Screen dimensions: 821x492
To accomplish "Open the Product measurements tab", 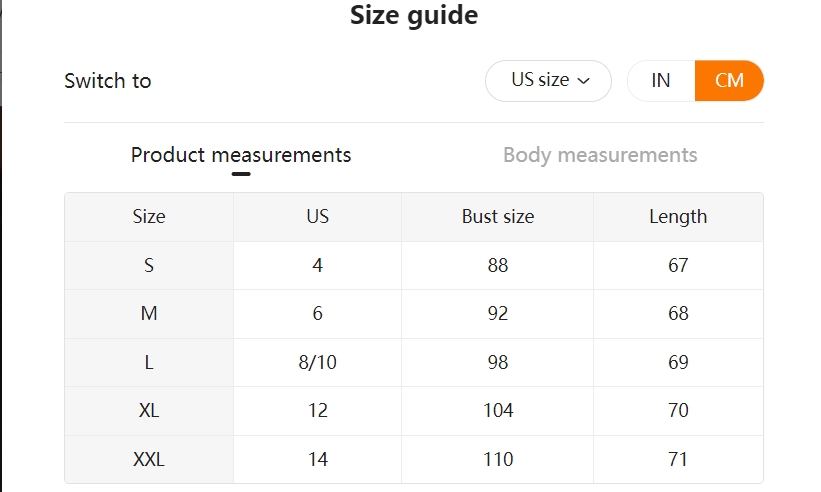I will (x=241, y=155).
